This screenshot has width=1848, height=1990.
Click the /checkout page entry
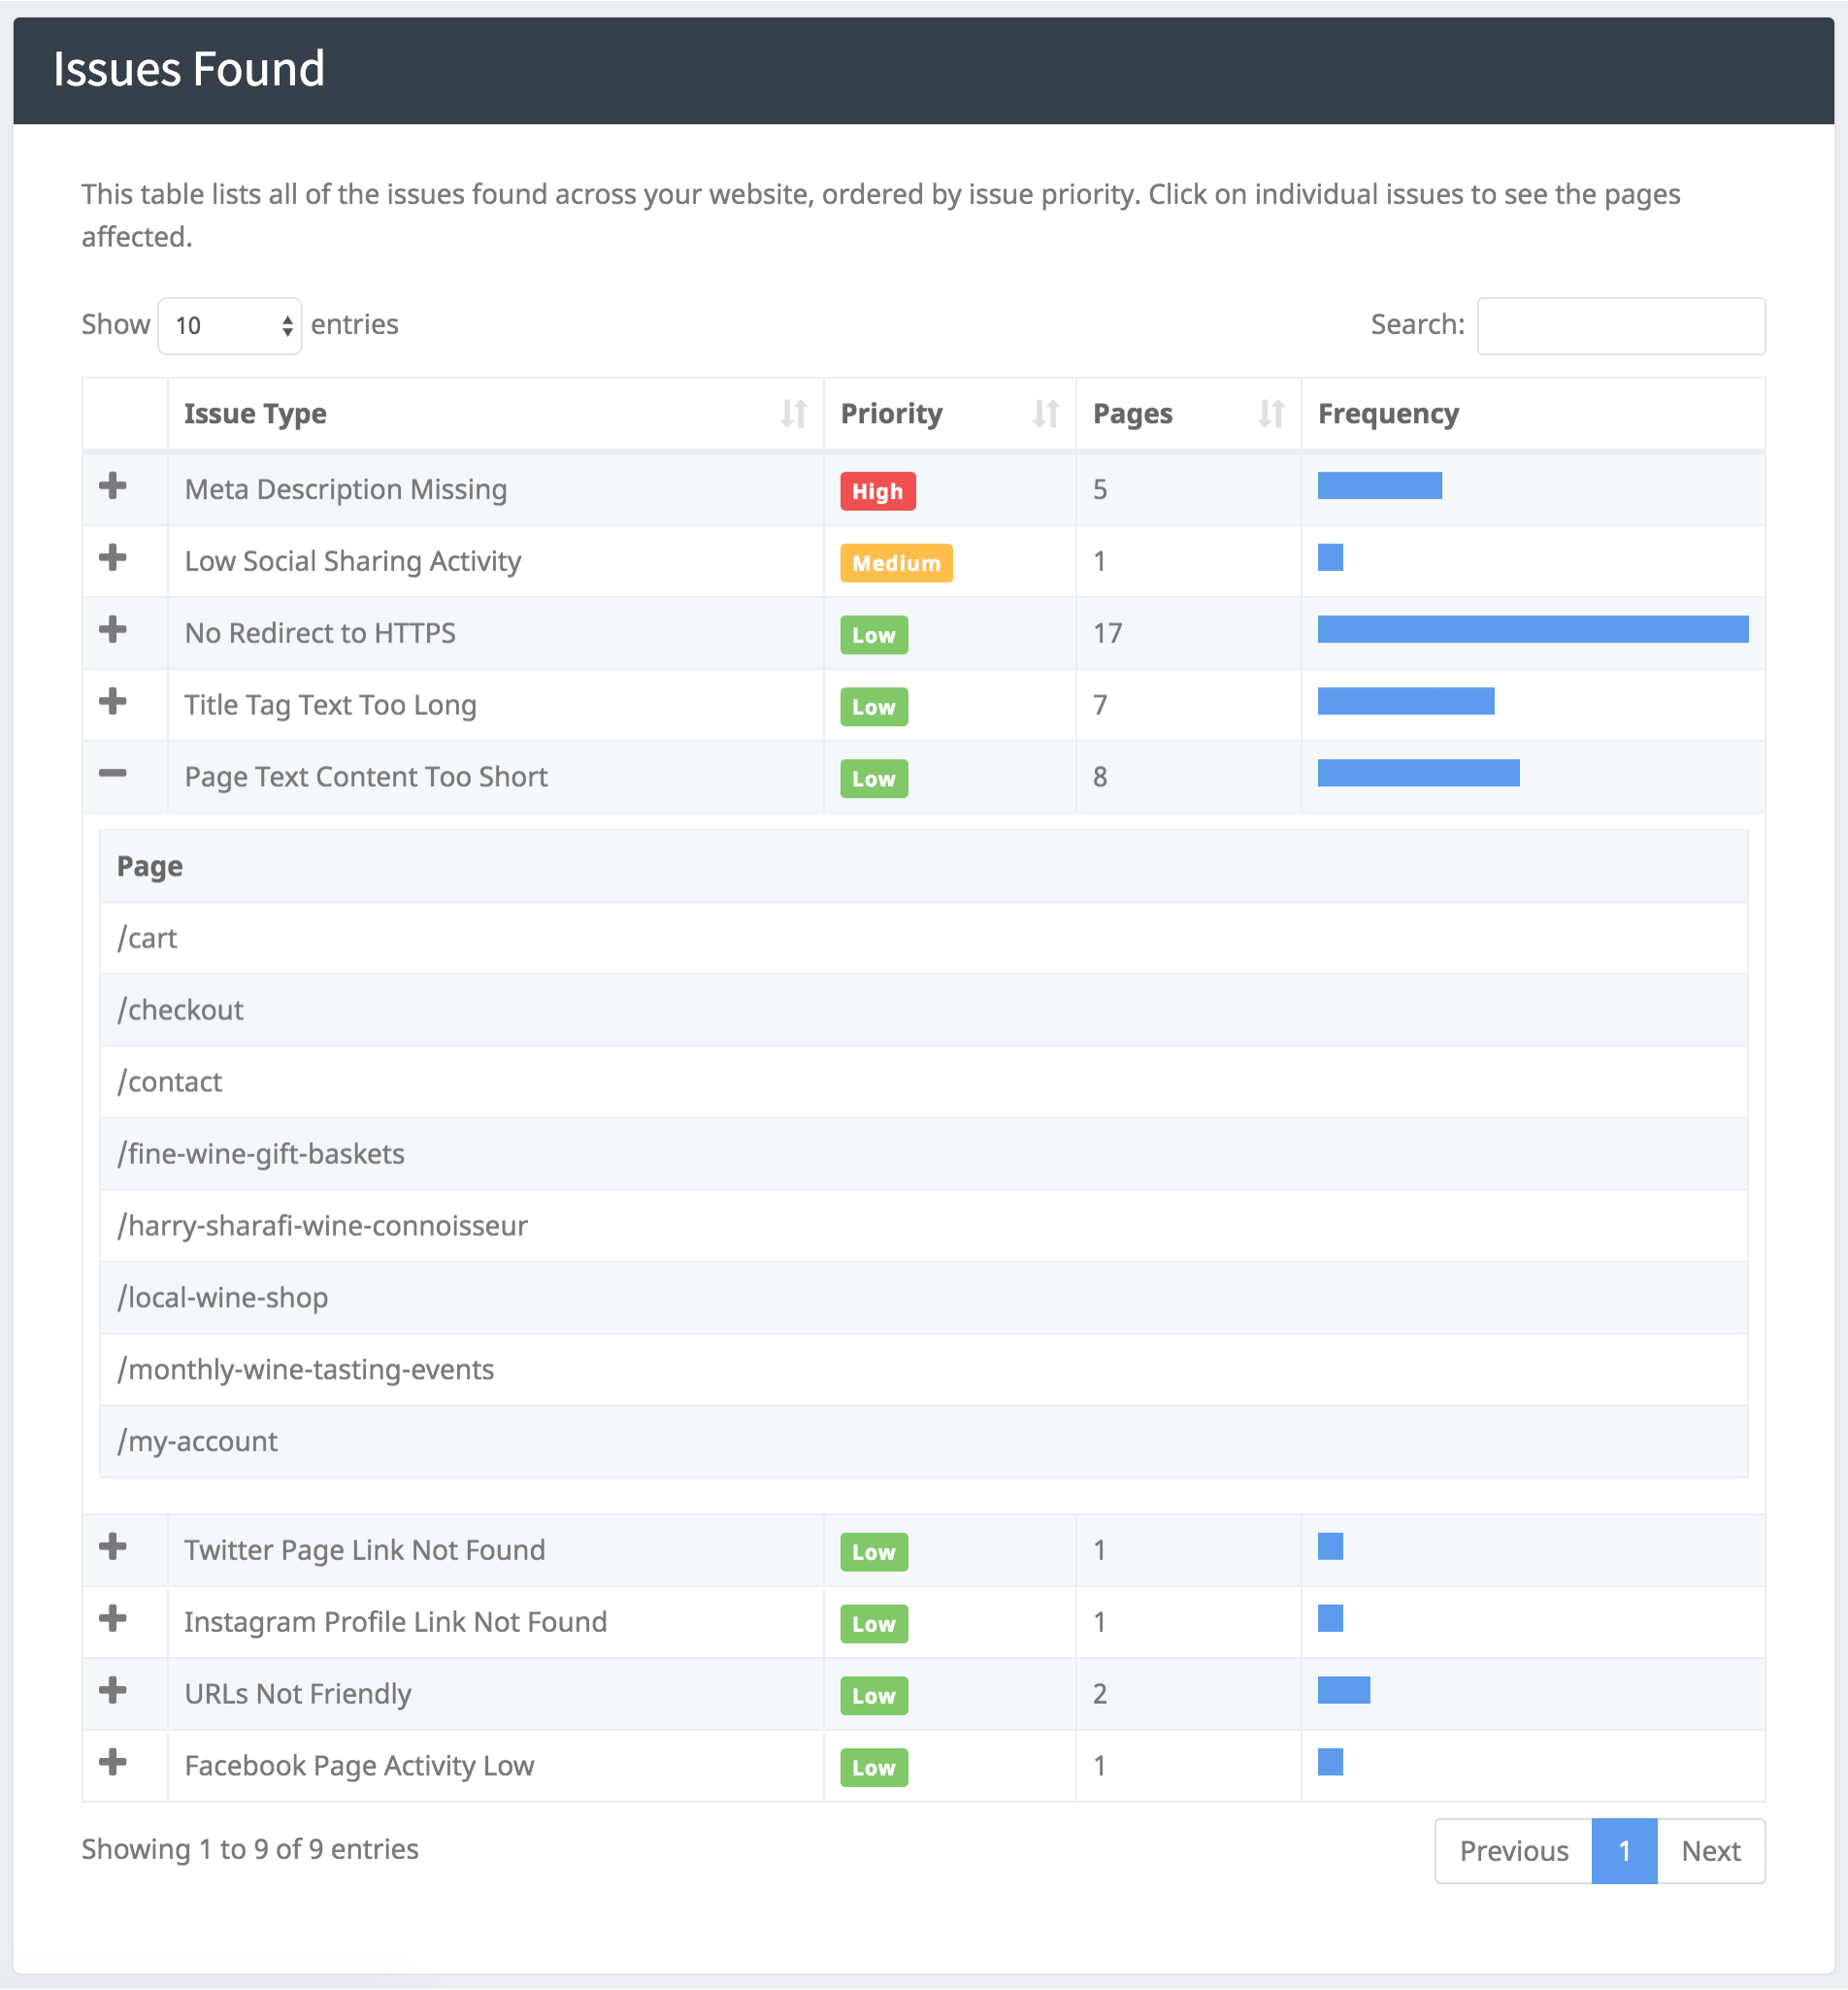click(x=180, y=1010)
